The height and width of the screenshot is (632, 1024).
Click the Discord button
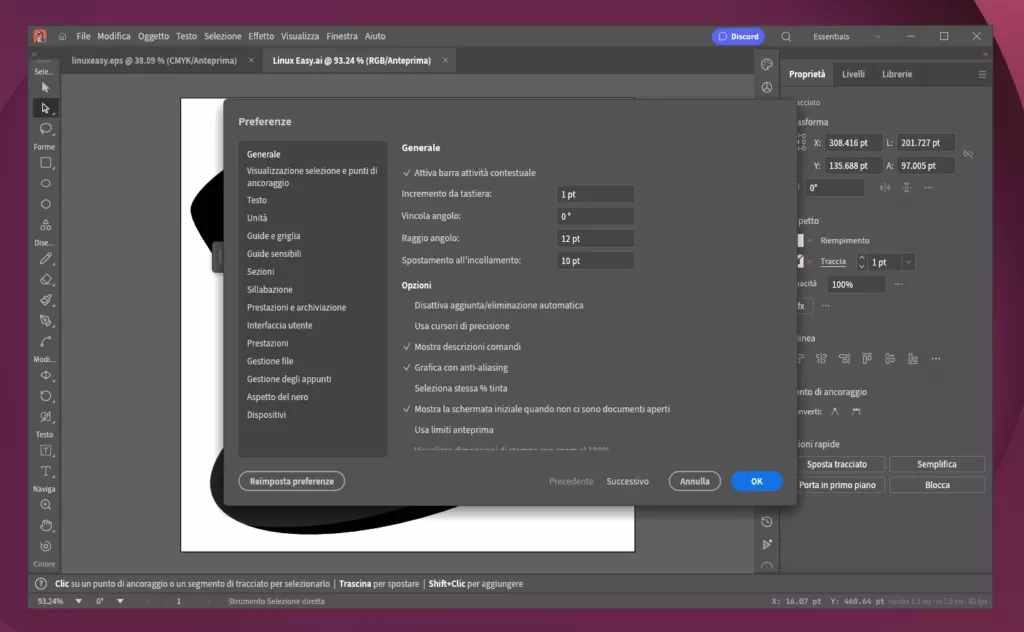coord(739,37)
